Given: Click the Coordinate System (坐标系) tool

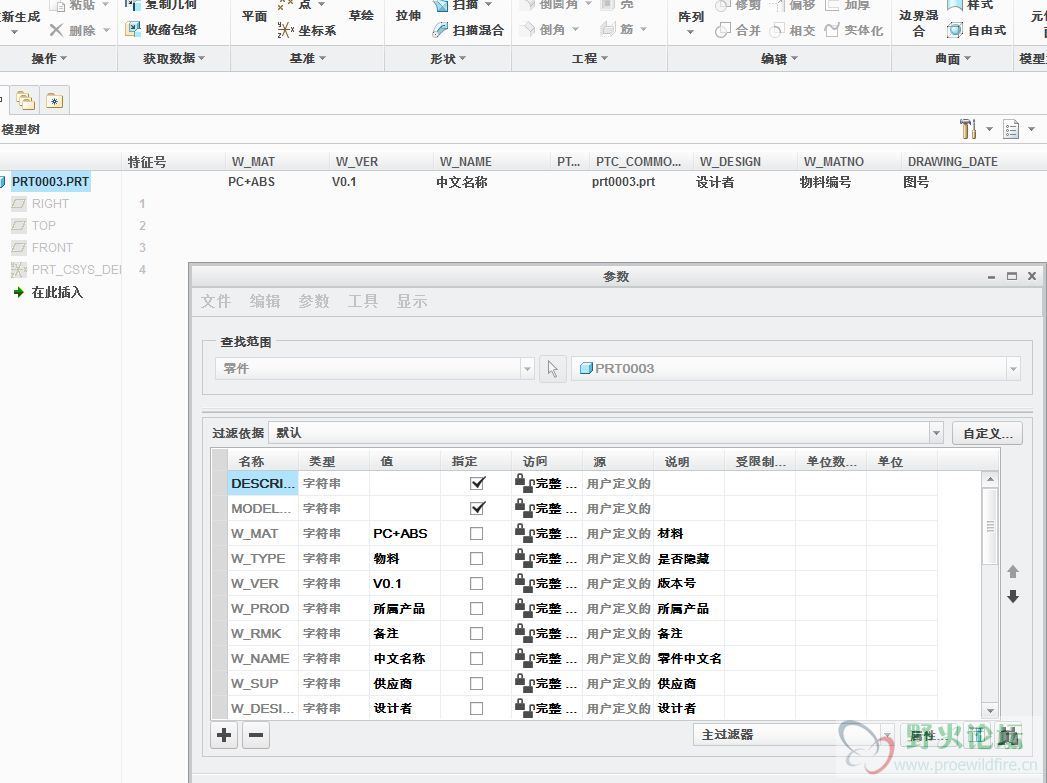Looking at the screenshot, I should pyautogui.click(x=307, y=30).
